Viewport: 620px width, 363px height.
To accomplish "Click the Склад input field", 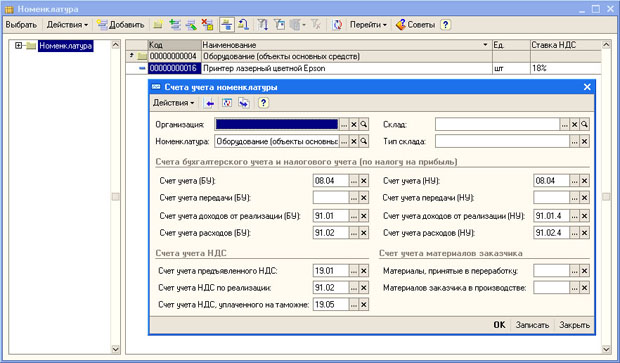I will pos(497,125).
